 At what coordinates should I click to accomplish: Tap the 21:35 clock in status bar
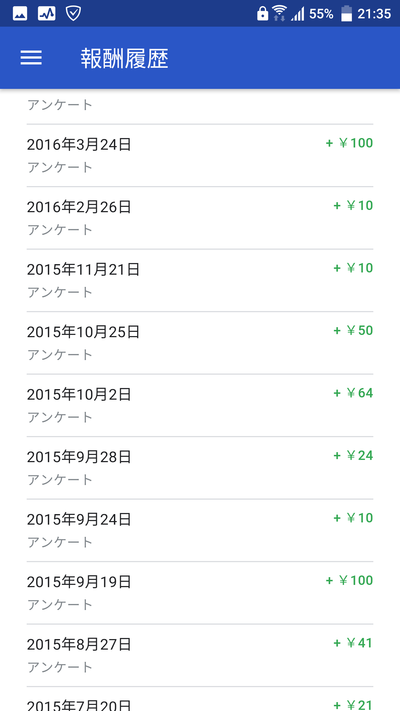(374, 14)
